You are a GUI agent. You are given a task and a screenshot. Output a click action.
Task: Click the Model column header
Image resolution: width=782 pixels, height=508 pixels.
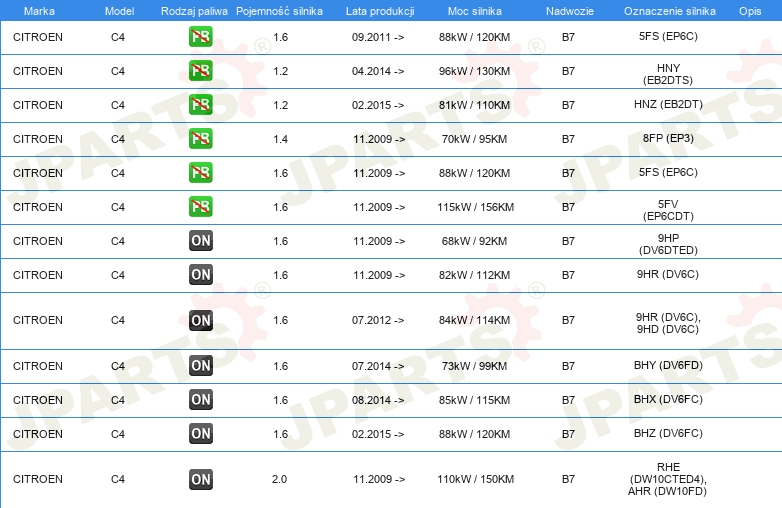119,11
